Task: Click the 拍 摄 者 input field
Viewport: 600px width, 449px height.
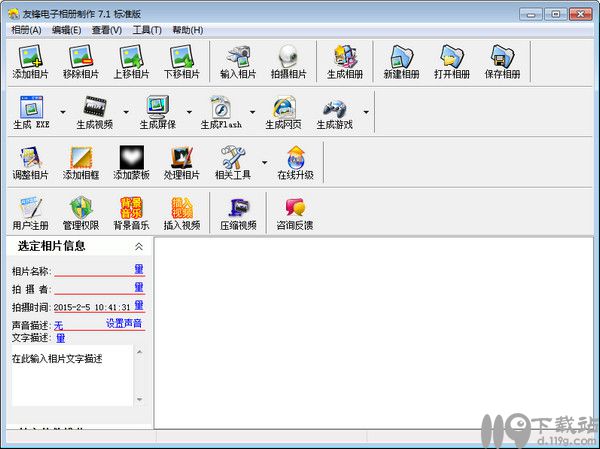Action: pos(94,288)
